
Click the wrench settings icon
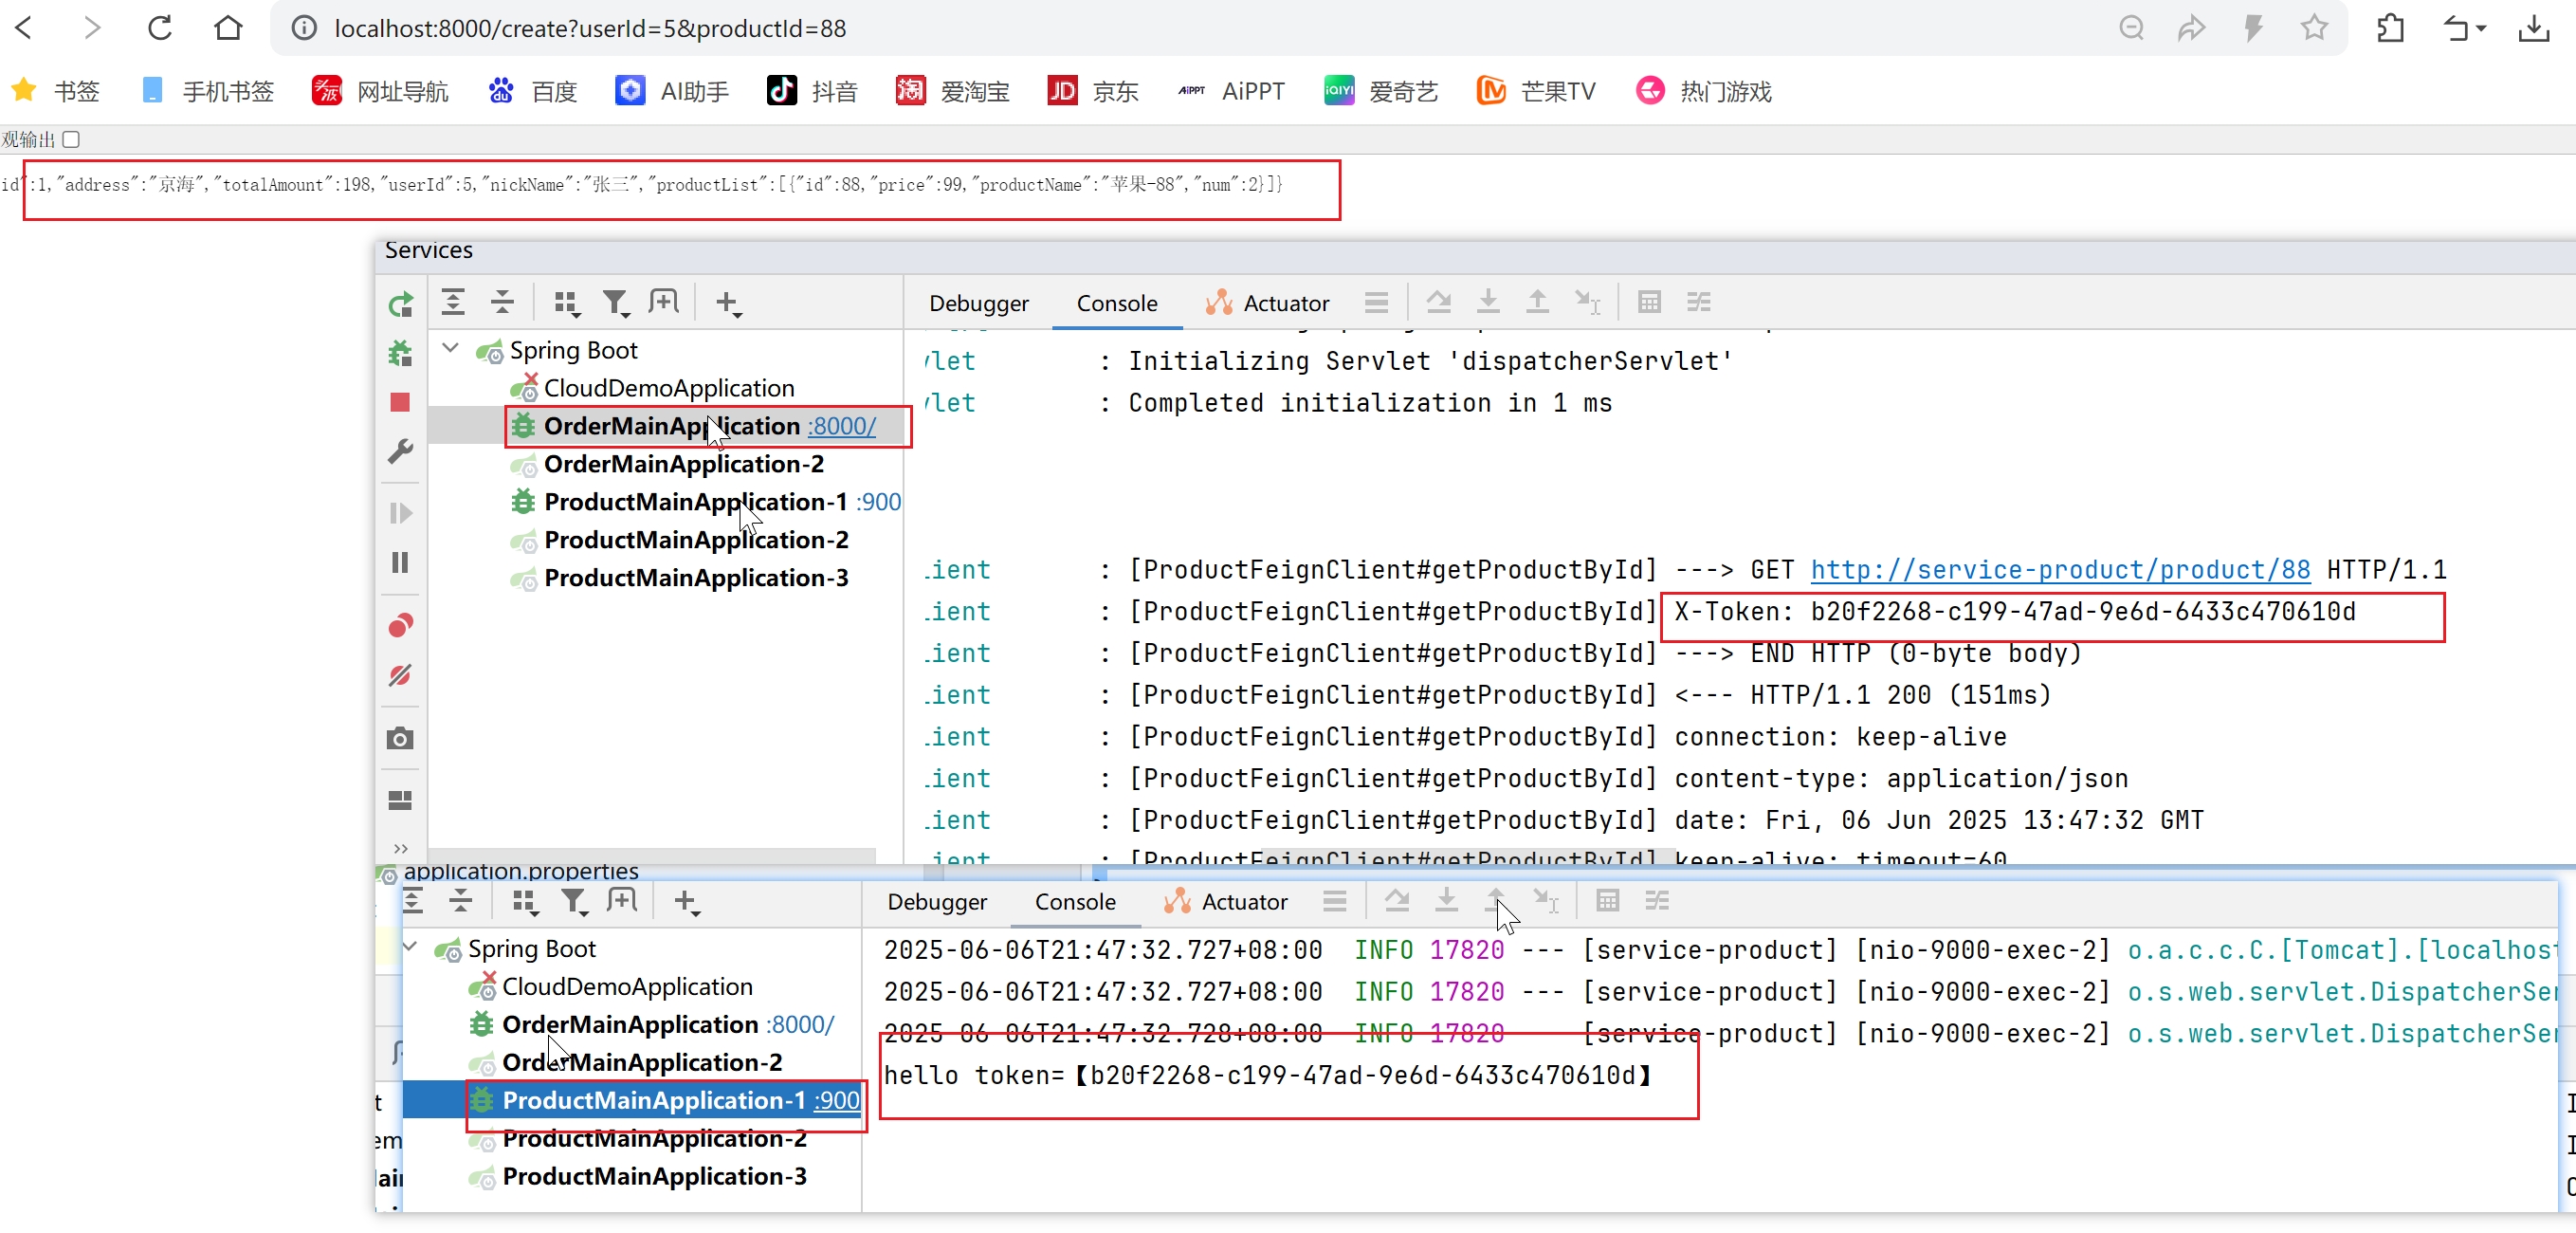coord(400,451)
